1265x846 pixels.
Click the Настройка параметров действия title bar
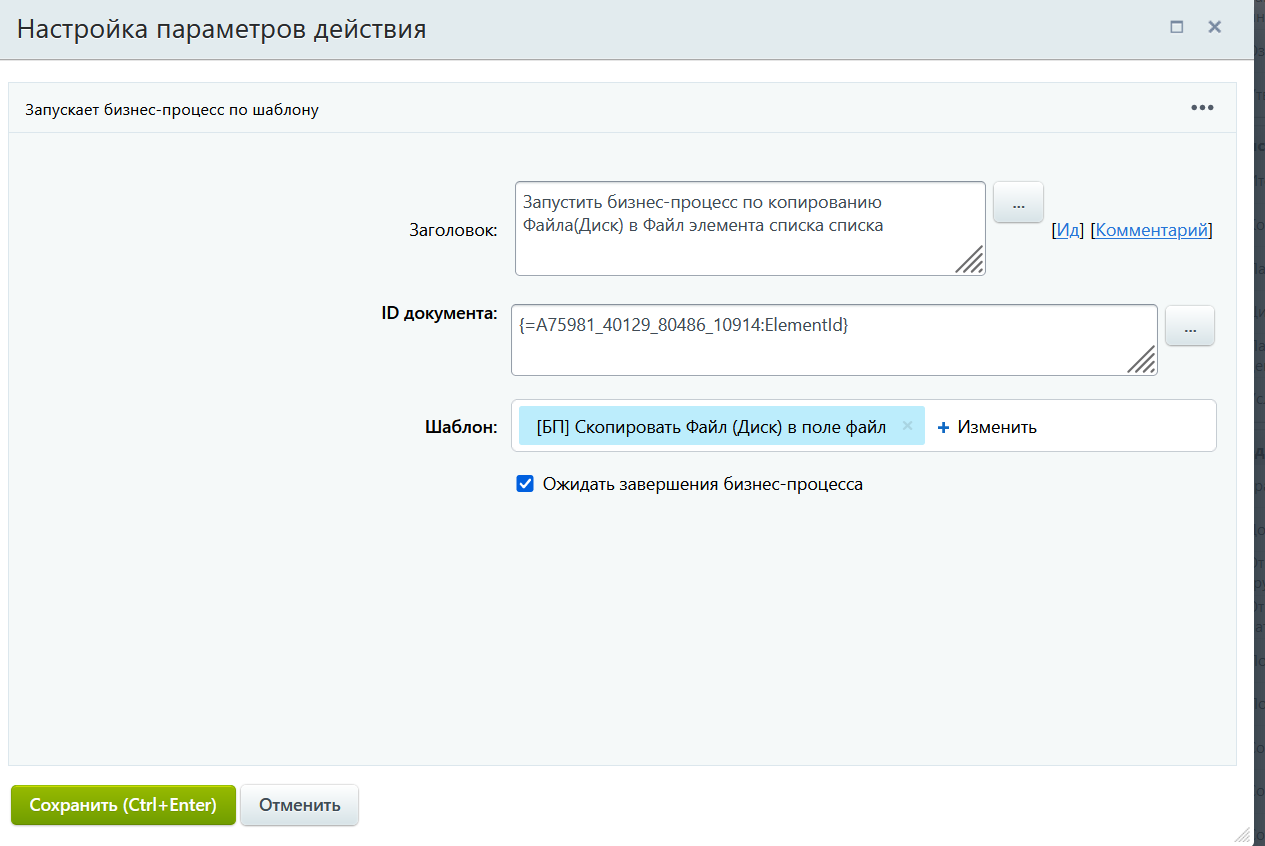click(x=600, y=28)
